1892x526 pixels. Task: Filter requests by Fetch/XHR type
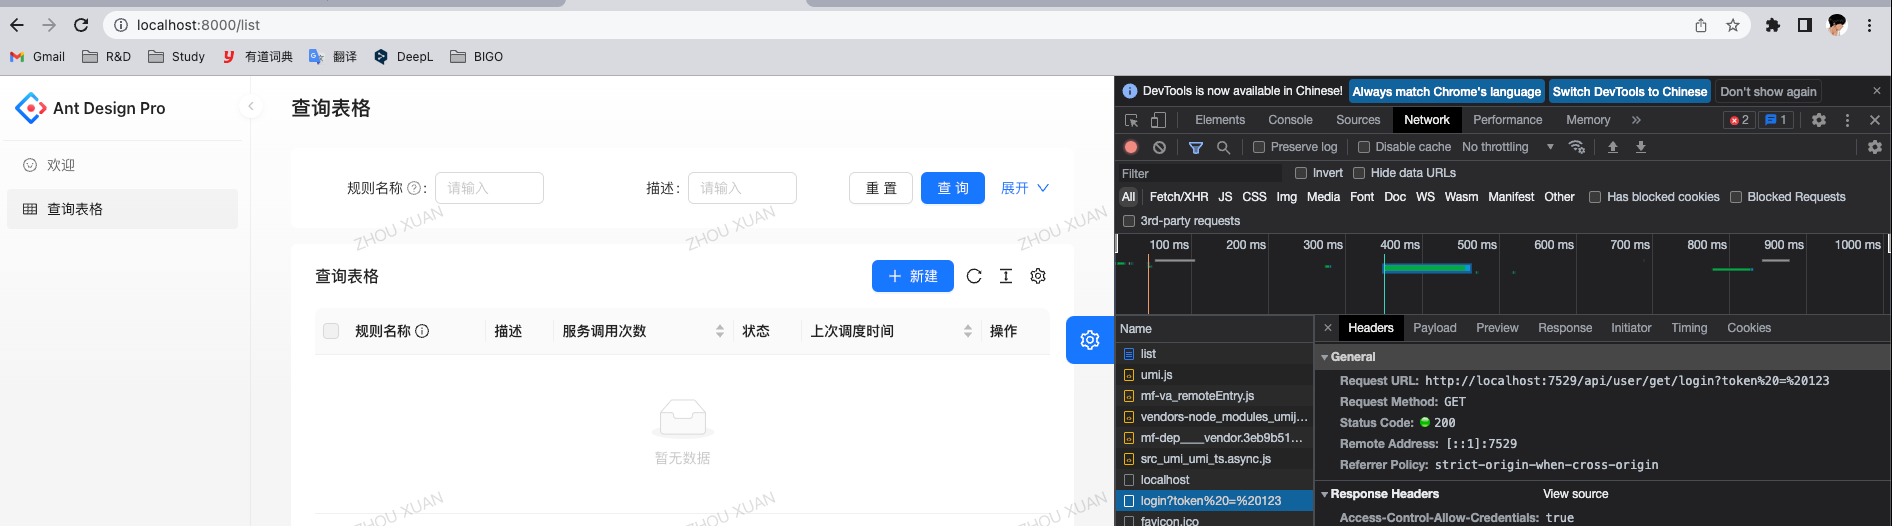(x=1179, y=197)
